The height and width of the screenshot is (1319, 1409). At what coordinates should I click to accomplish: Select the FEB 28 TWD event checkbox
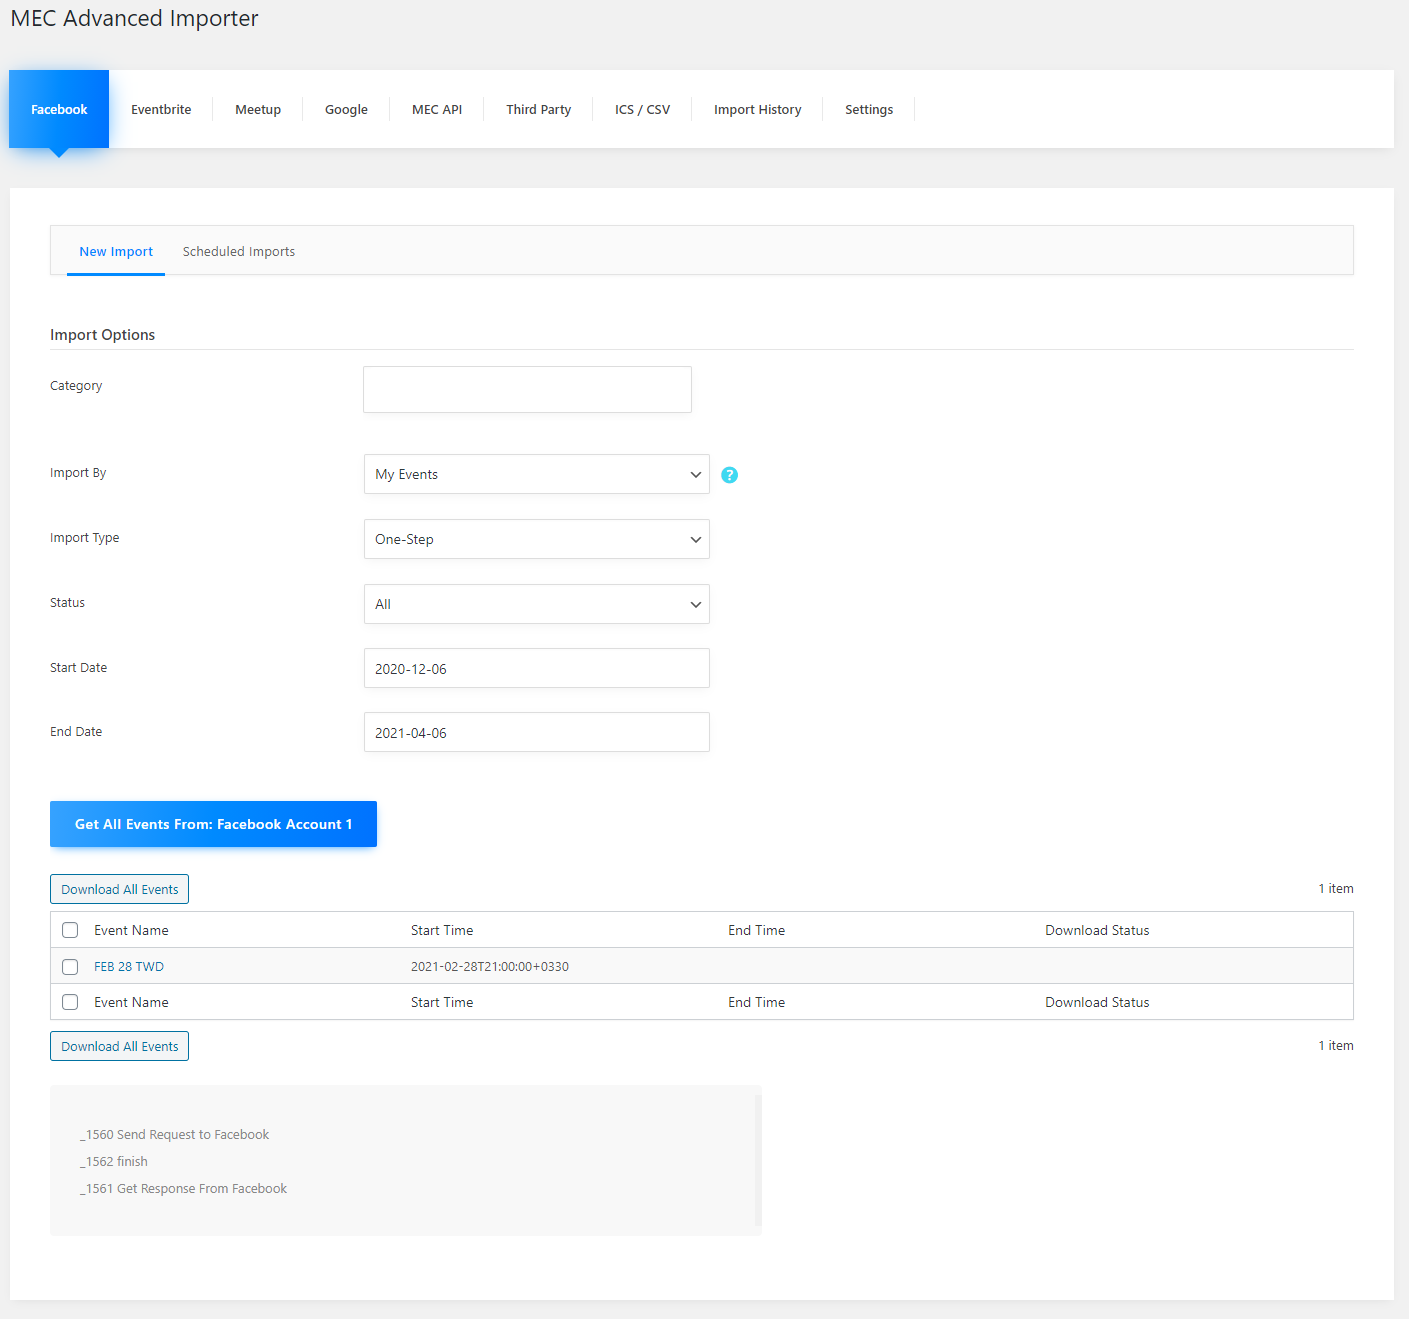tap(70, 967)
